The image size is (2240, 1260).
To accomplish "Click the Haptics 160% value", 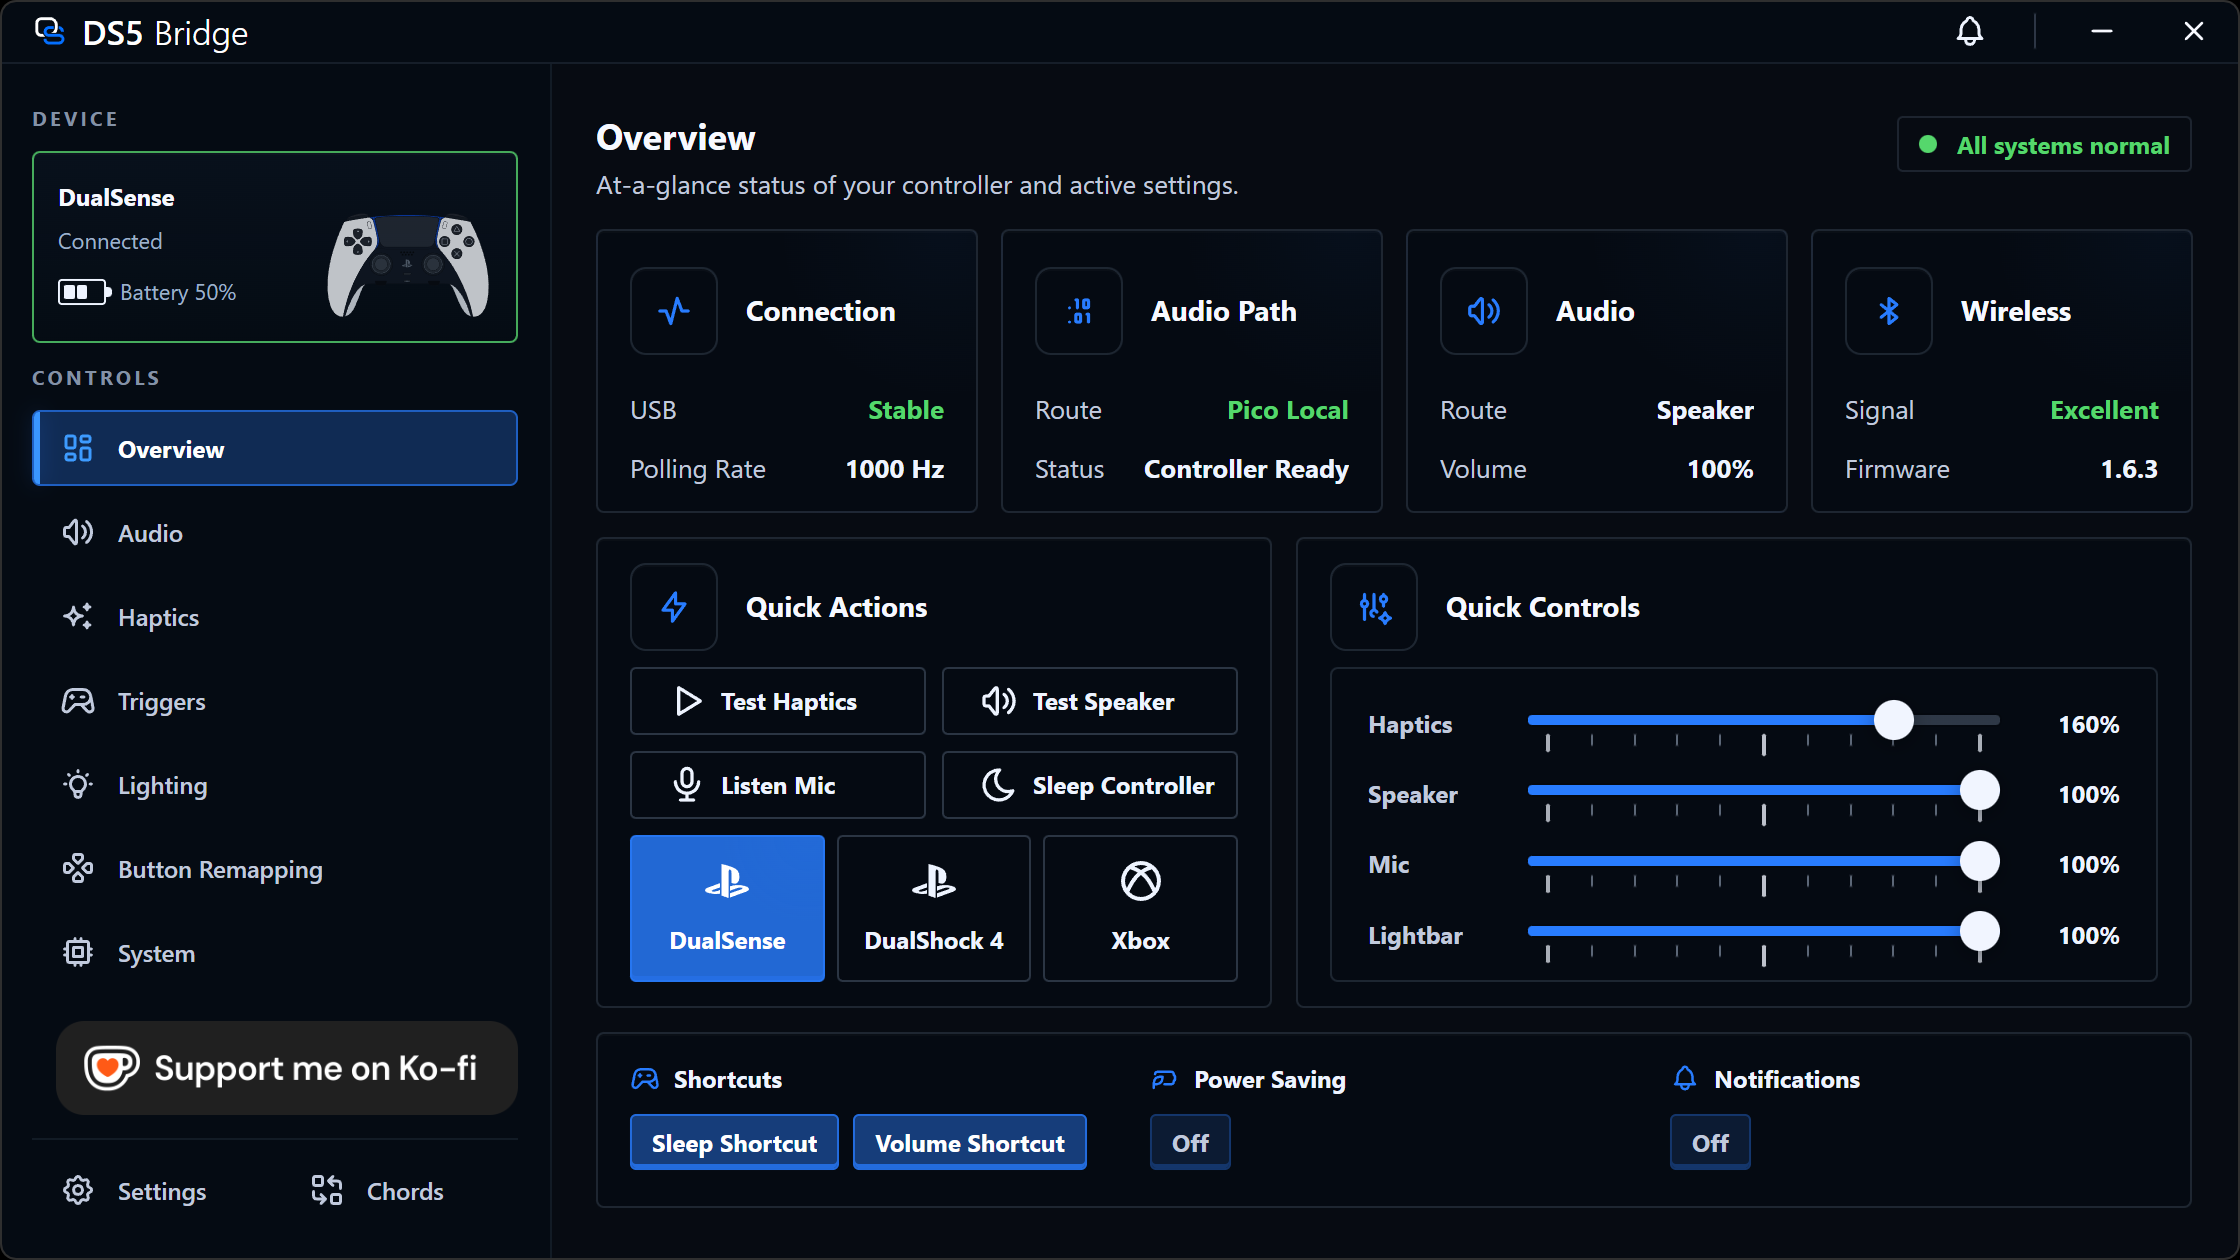I will coord(2088,724).
